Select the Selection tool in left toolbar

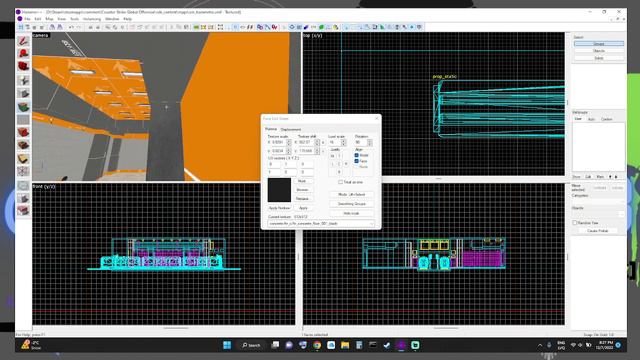tap(23, 41)
